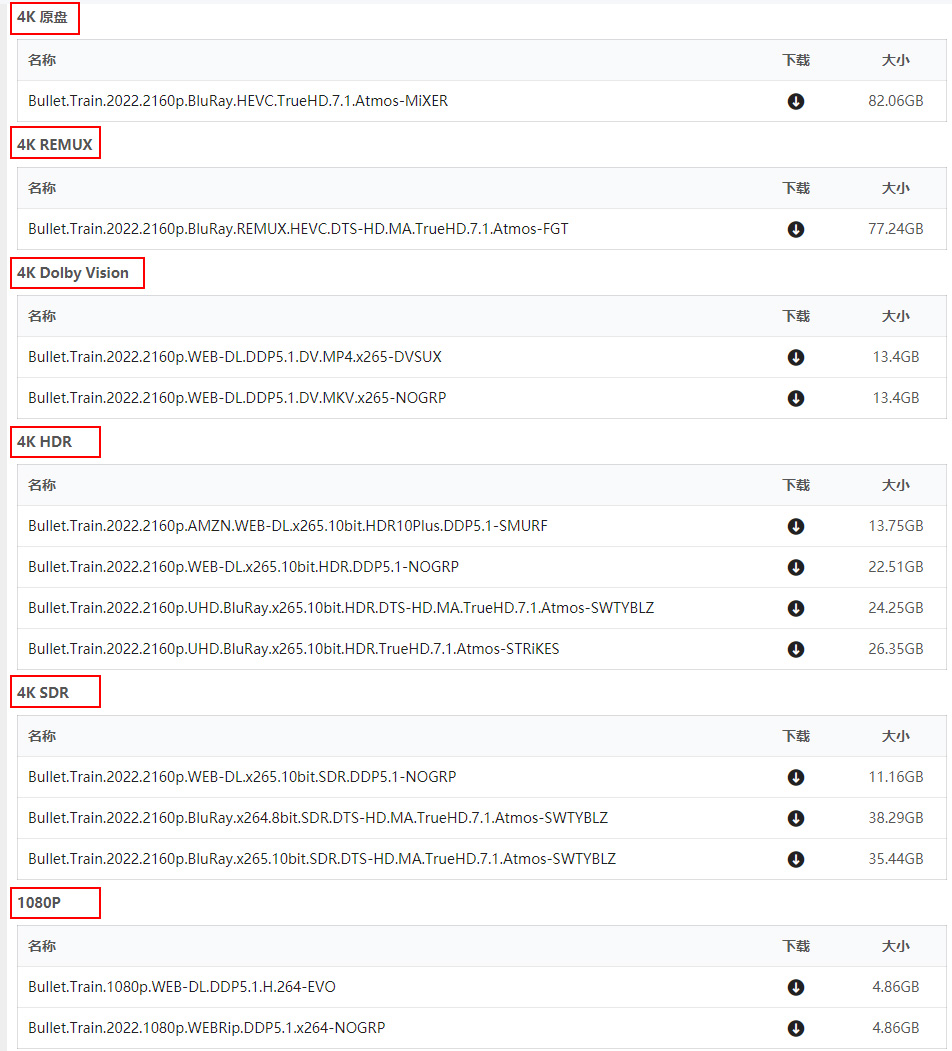The image size is (952, 1051).
Task: Click the 38.29GB size value
Action: (896, 817)
